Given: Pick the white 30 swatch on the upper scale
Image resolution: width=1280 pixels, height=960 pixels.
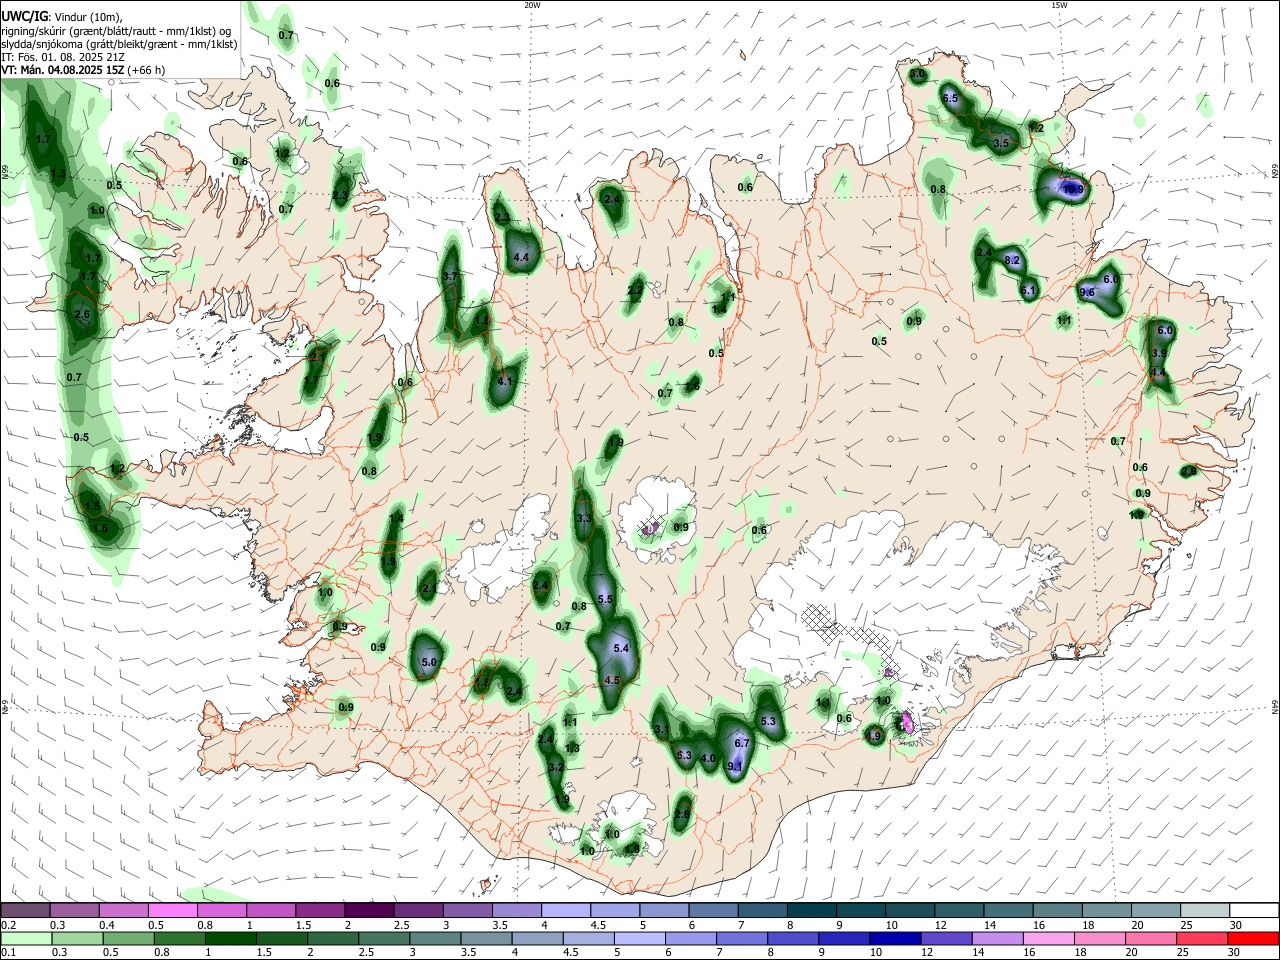Looking at the screenshot, I should pyautogui.click(x=1254, y=911).
